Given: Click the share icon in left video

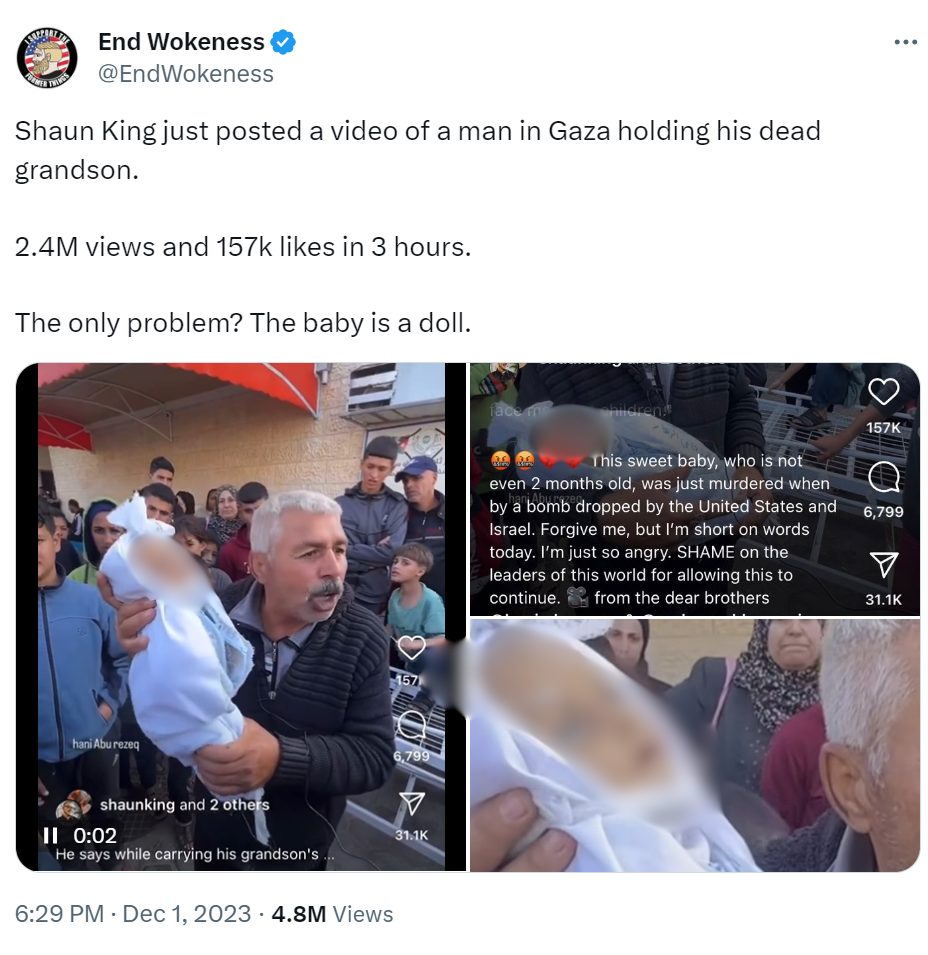Looking at the screenshot, I should click(x=412, y=803).
